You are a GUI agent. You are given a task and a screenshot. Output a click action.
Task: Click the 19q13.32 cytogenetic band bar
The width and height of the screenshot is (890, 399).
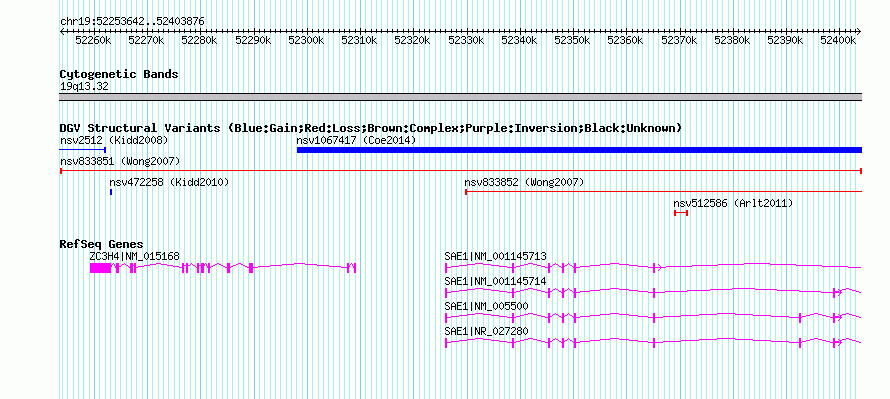pos(461,97)
